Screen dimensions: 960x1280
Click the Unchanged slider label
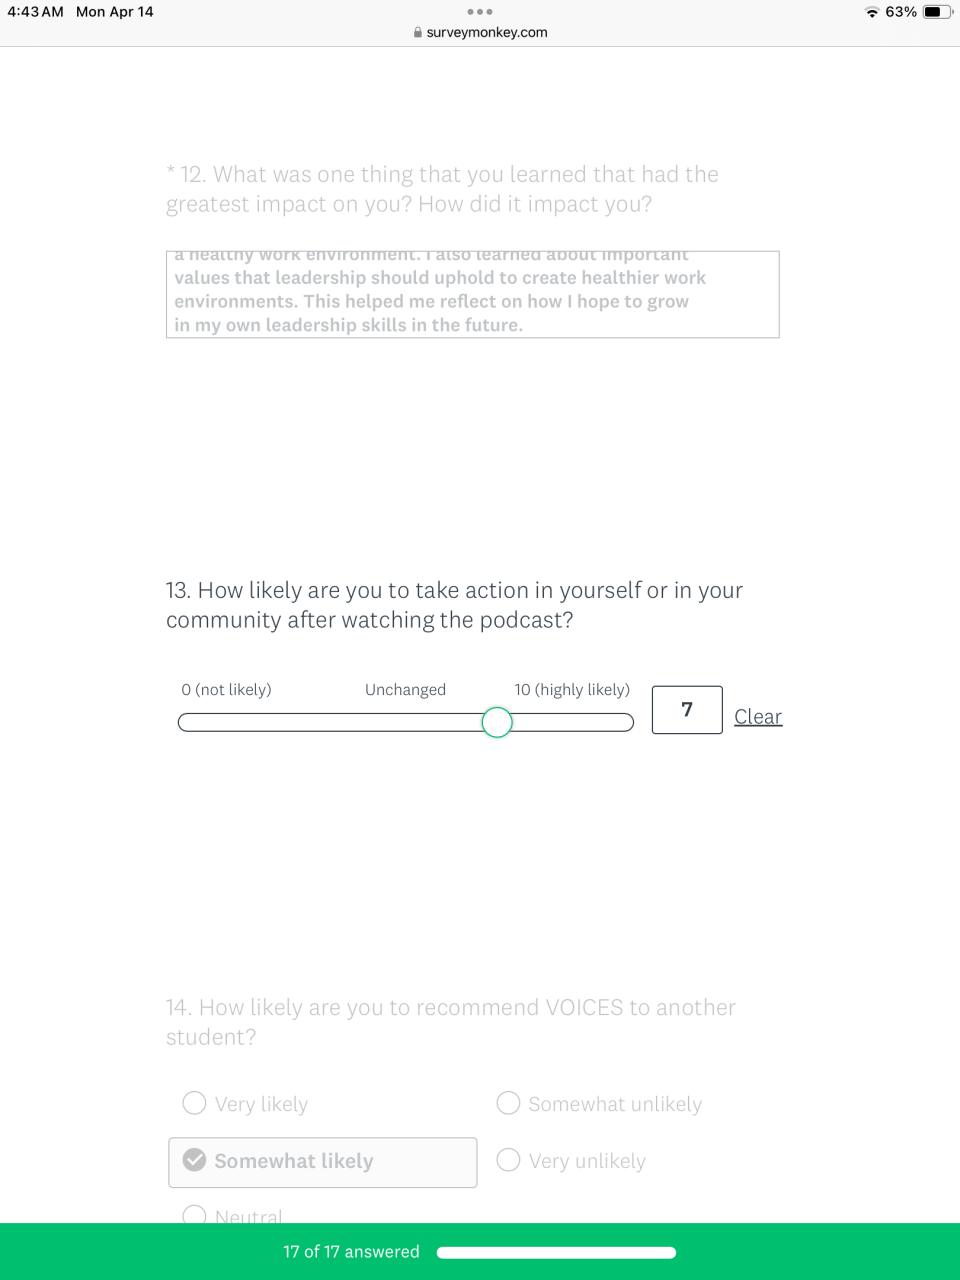pyautogui.click(x=405, y=690)
